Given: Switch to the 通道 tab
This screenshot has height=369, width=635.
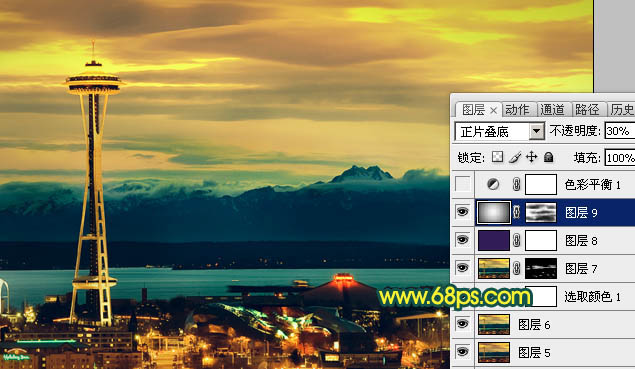Looking at the screenshot, I should pyautogui.click(x=552, y=109).
